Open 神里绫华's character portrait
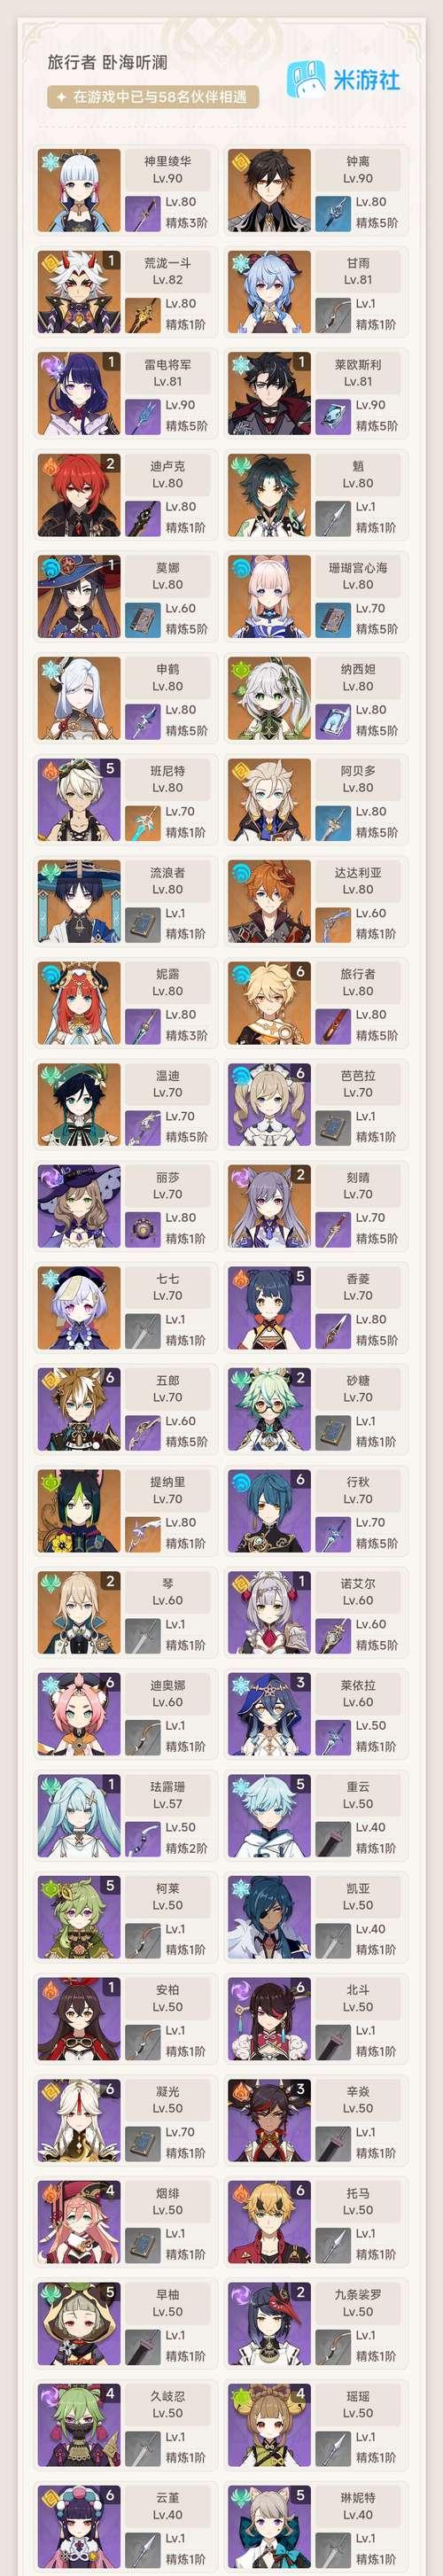This screenshot has height=2576, width=443. coord(78,190)
